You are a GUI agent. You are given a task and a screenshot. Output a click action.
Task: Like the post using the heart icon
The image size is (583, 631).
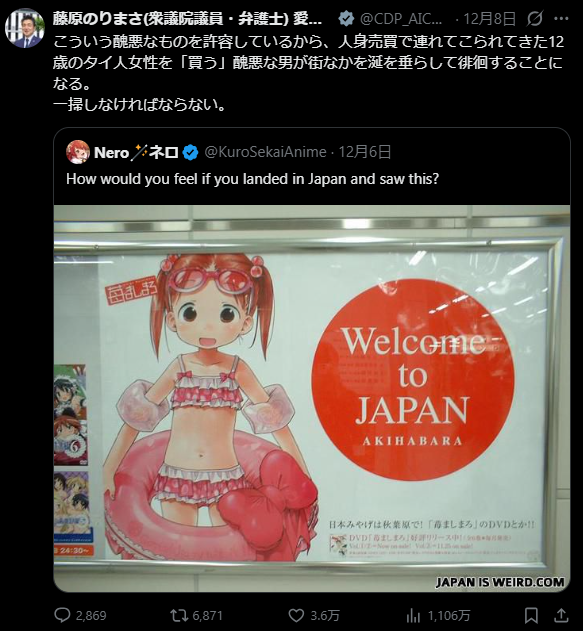297,615
